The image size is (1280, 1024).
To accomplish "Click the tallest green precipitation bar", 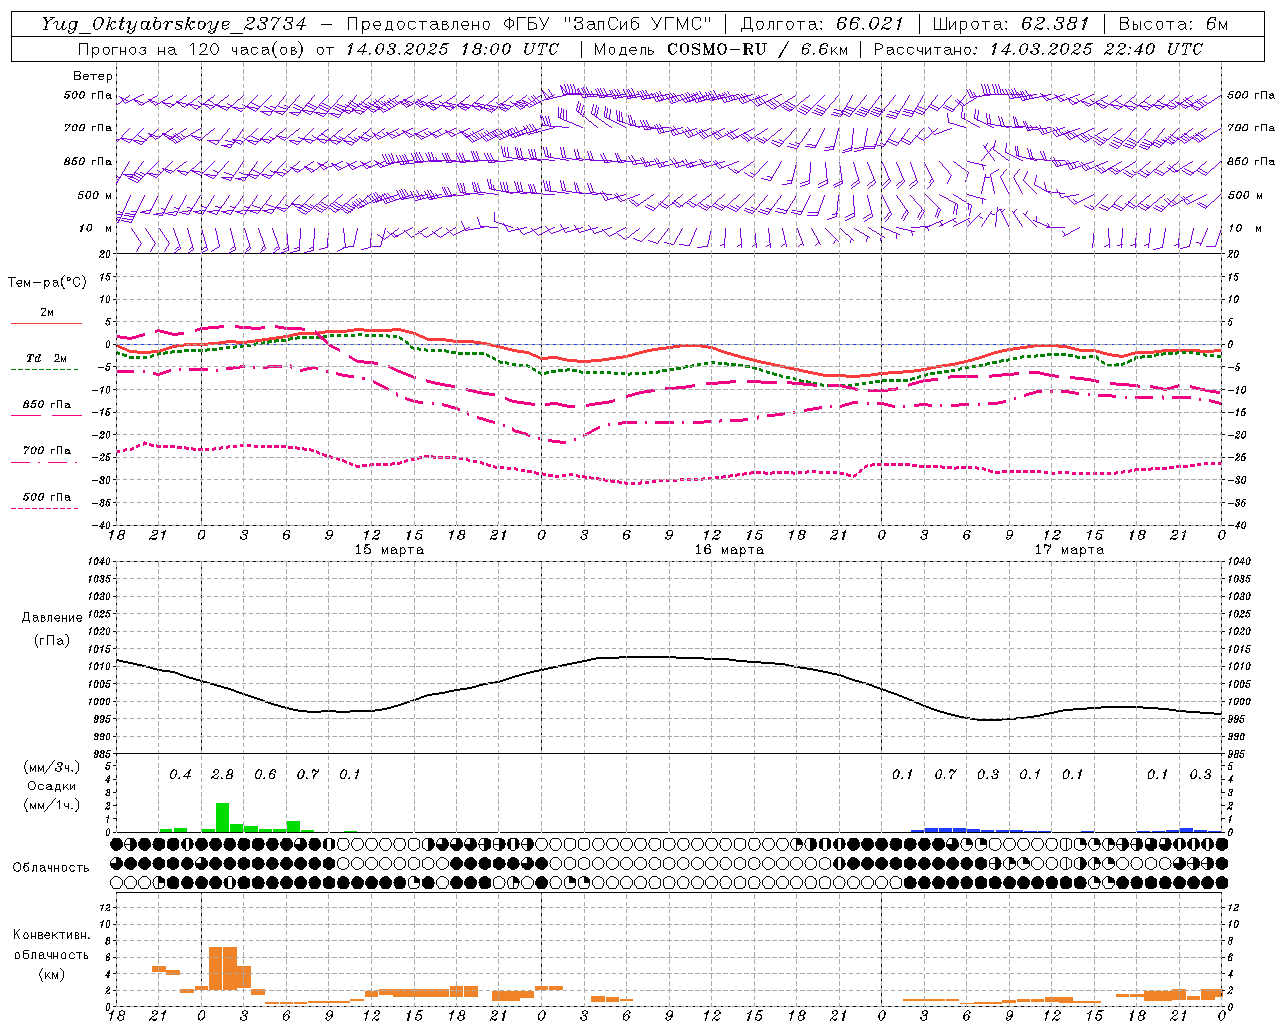I will click(222, 817).
